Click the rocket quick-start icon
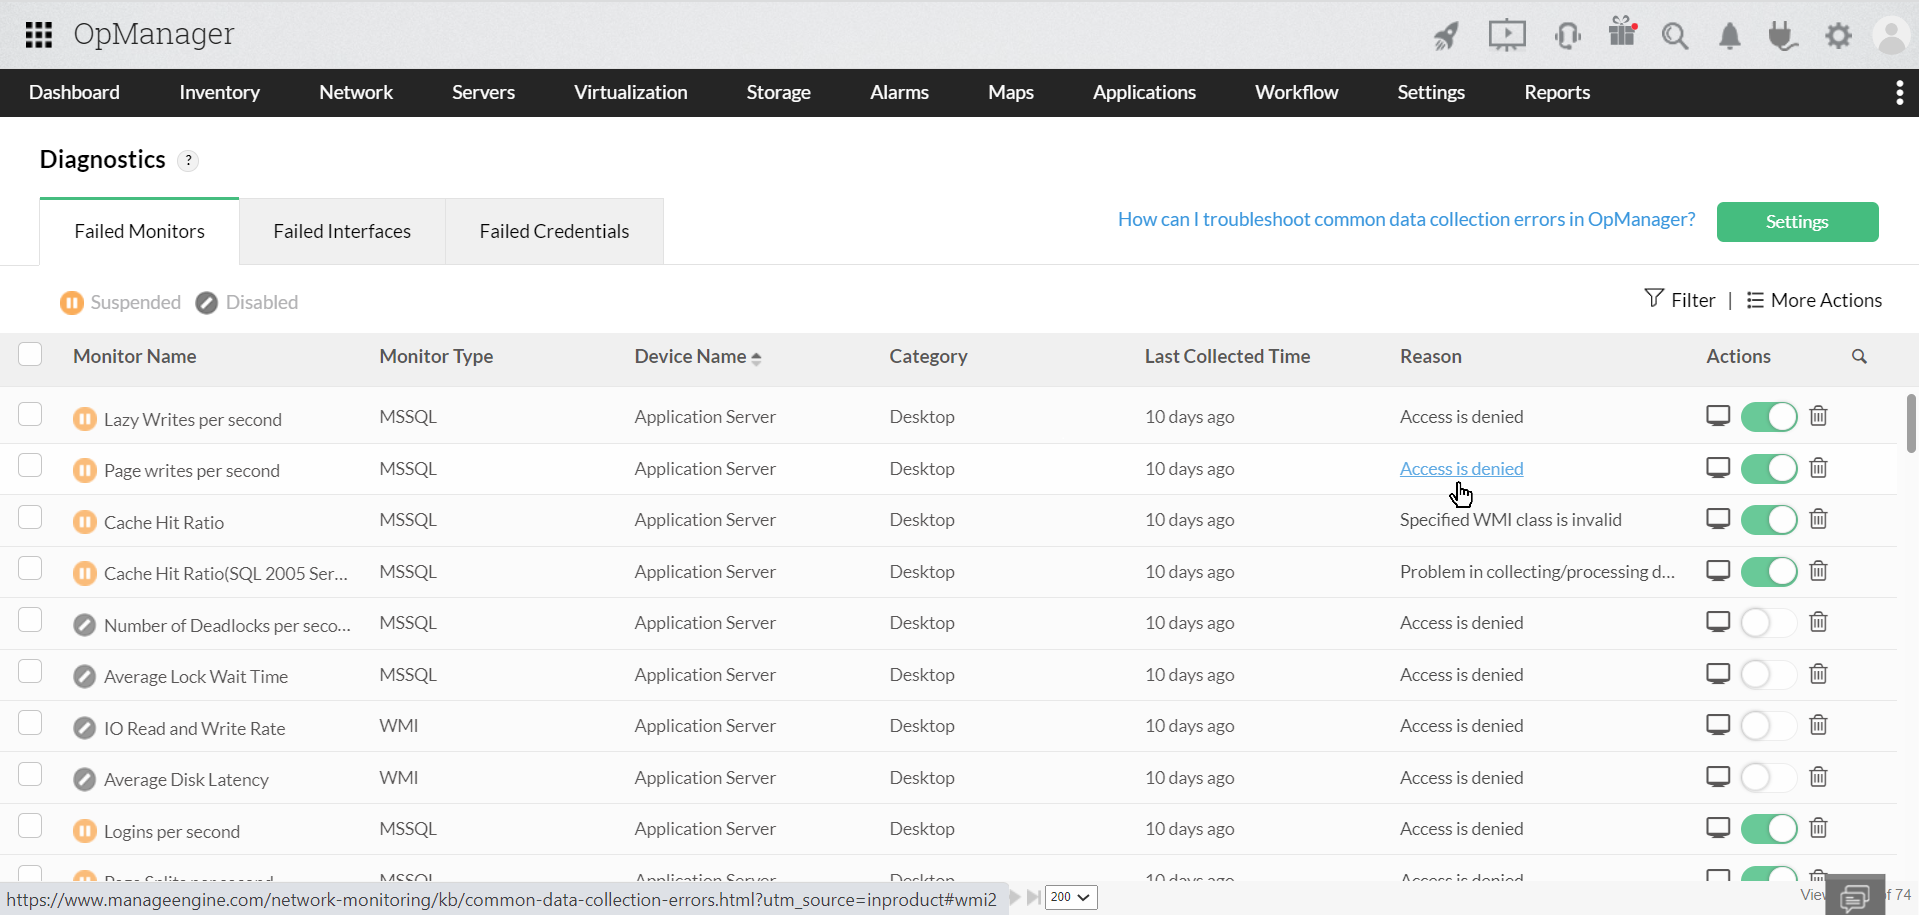This screenshot has height=915, width=1919. 1446,36
